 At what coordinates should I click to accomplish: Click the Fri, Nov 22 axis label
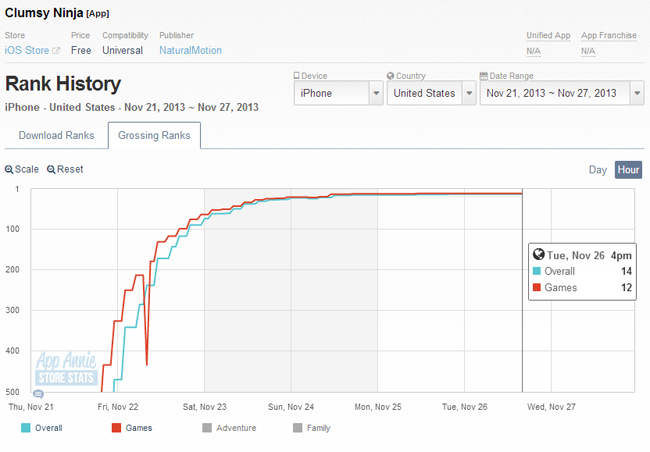click(118, 407)
